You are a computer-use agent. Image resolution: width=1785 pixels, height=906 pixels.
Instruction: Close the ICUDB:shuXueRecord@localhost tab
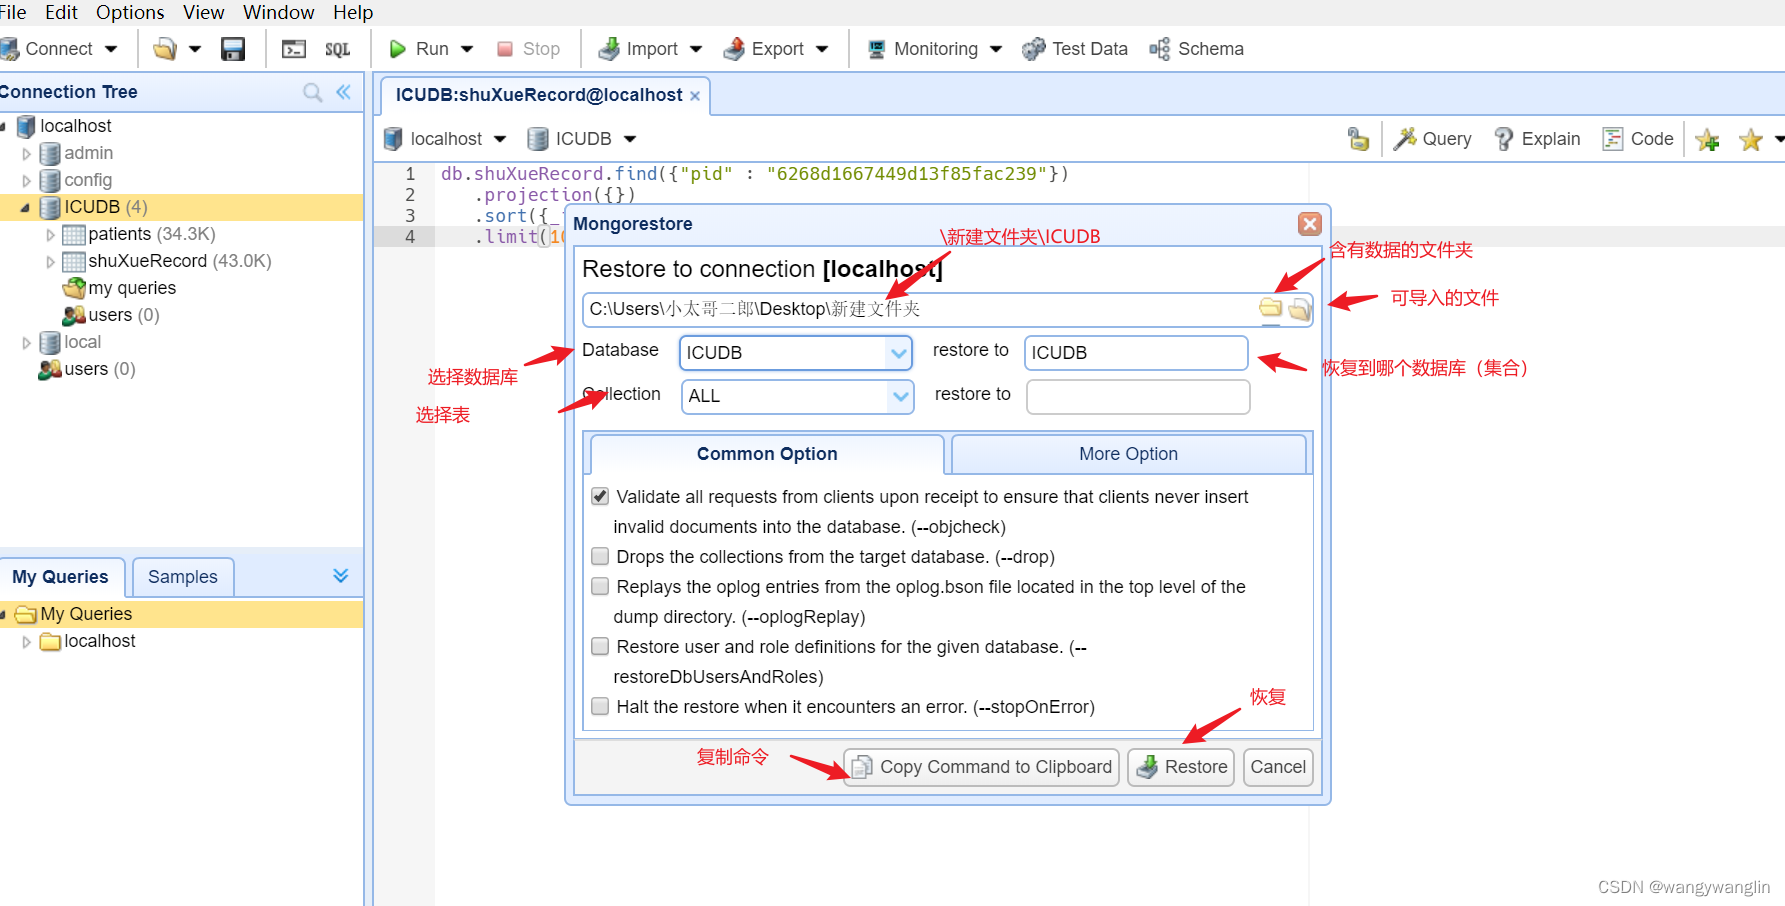tap(695, 96)
